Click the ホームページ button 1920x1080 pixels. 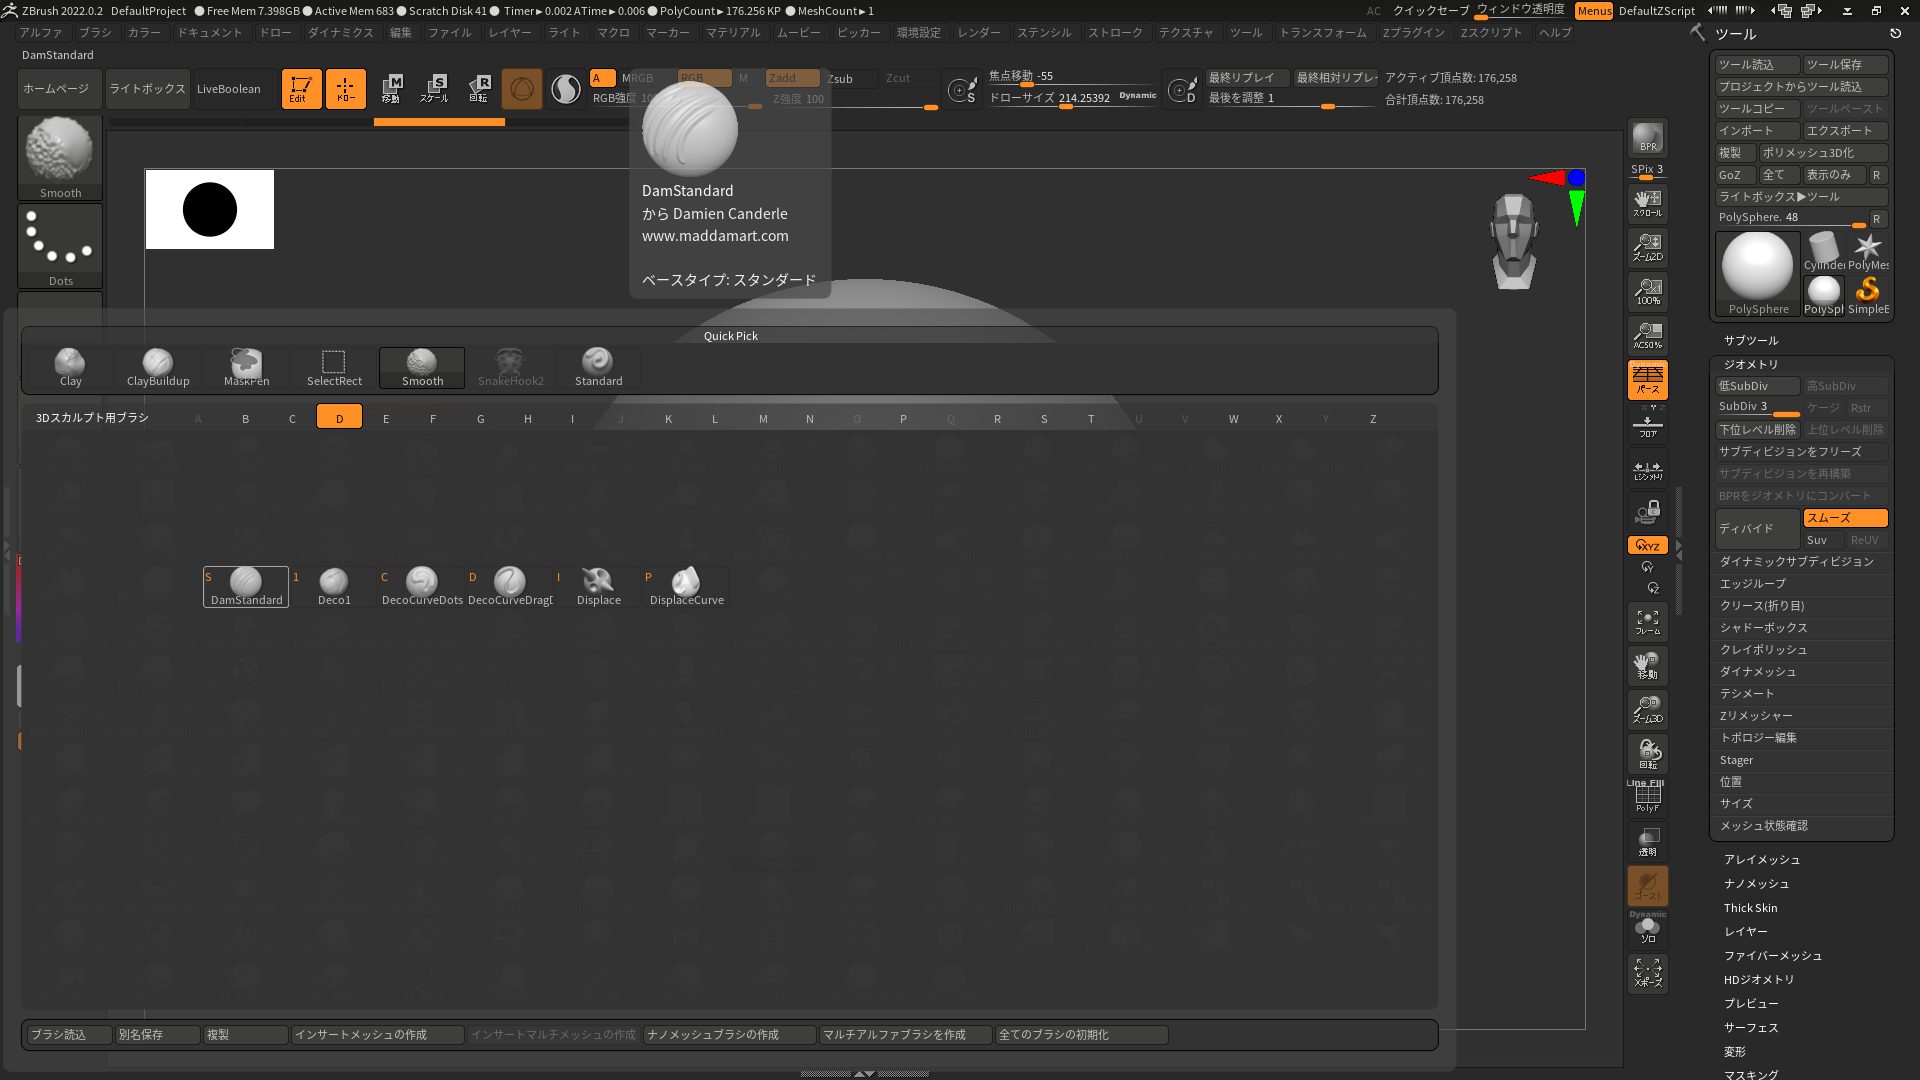point(60,89)
